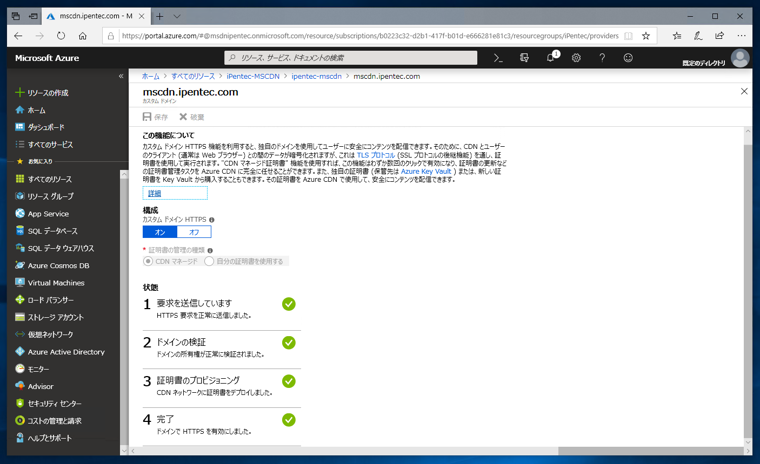Viewport: 760px width, 464px height.
Task: Click the ストレージ アカウント icon
Action: click(20, 317)
